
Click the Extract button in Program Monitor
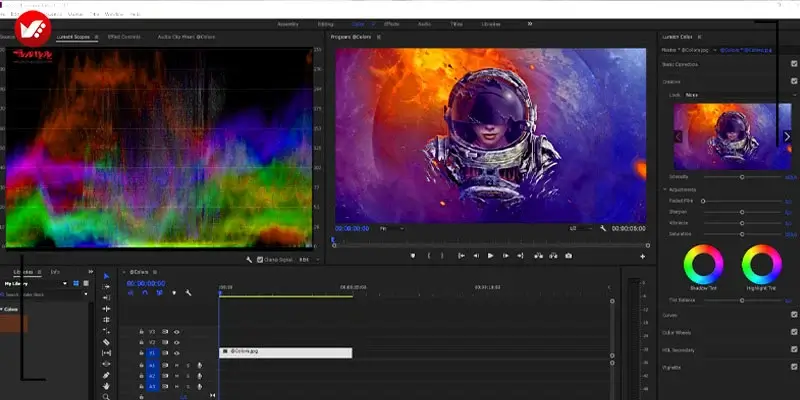click(554, 256)
